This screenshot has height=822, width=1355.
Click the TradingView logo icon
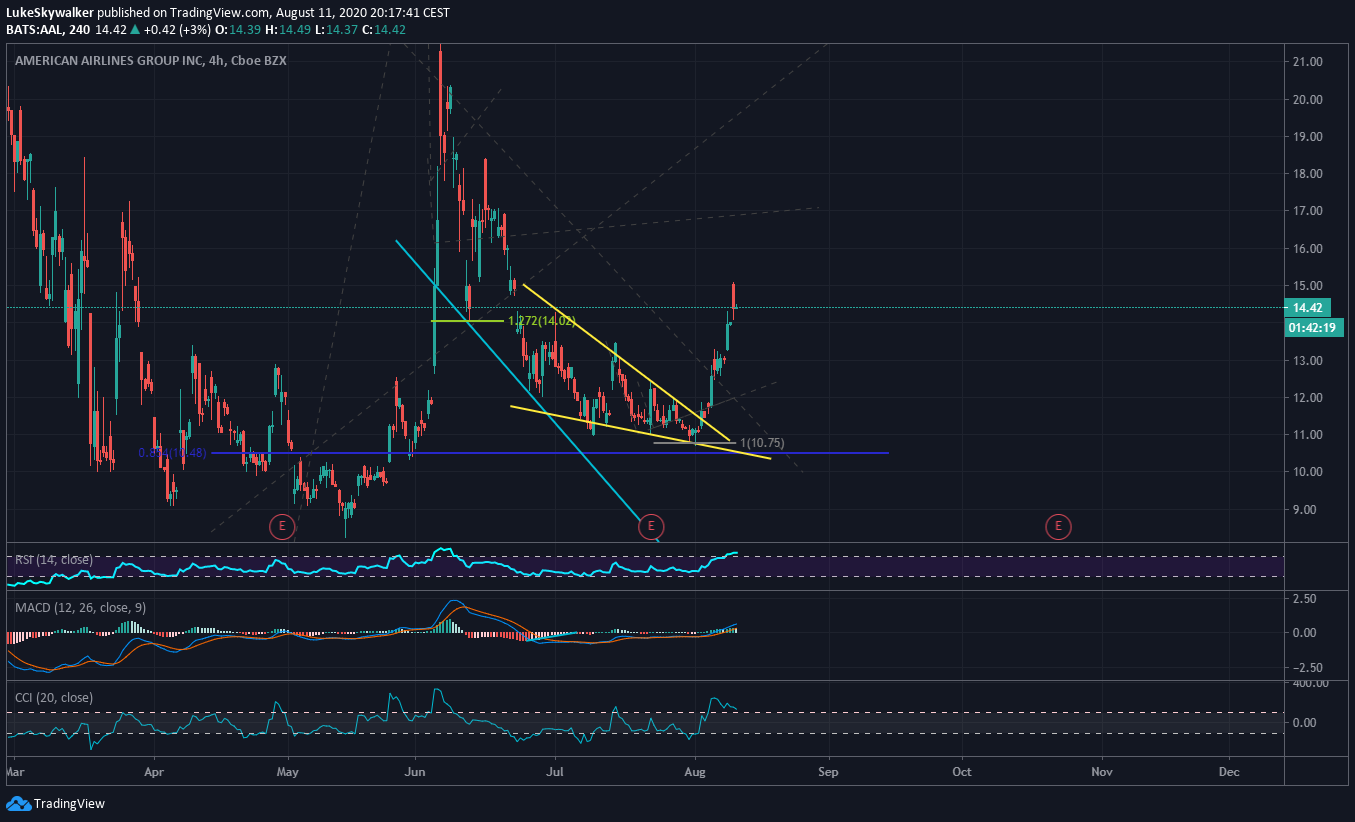[x=18, y=803]
